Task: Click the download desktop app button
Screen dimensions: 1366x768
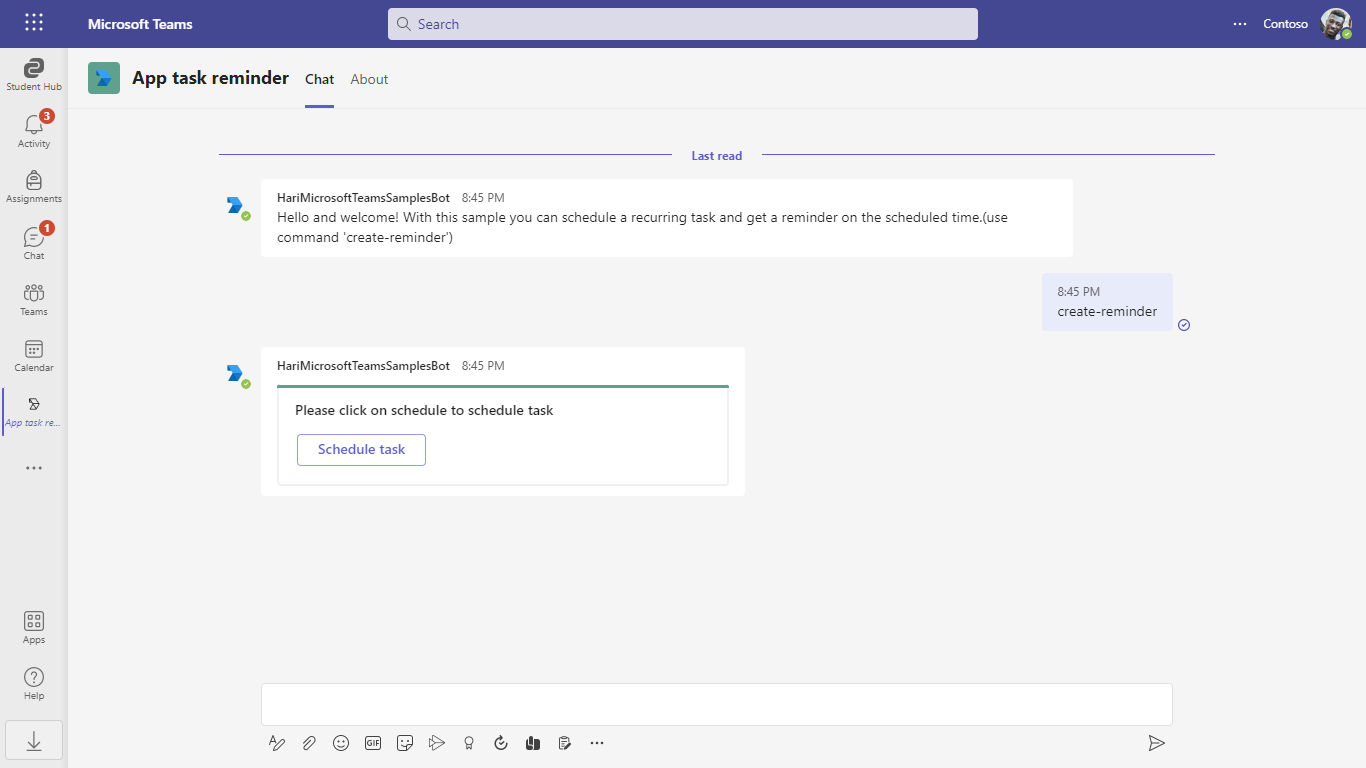Action: (x=34, y=740)
